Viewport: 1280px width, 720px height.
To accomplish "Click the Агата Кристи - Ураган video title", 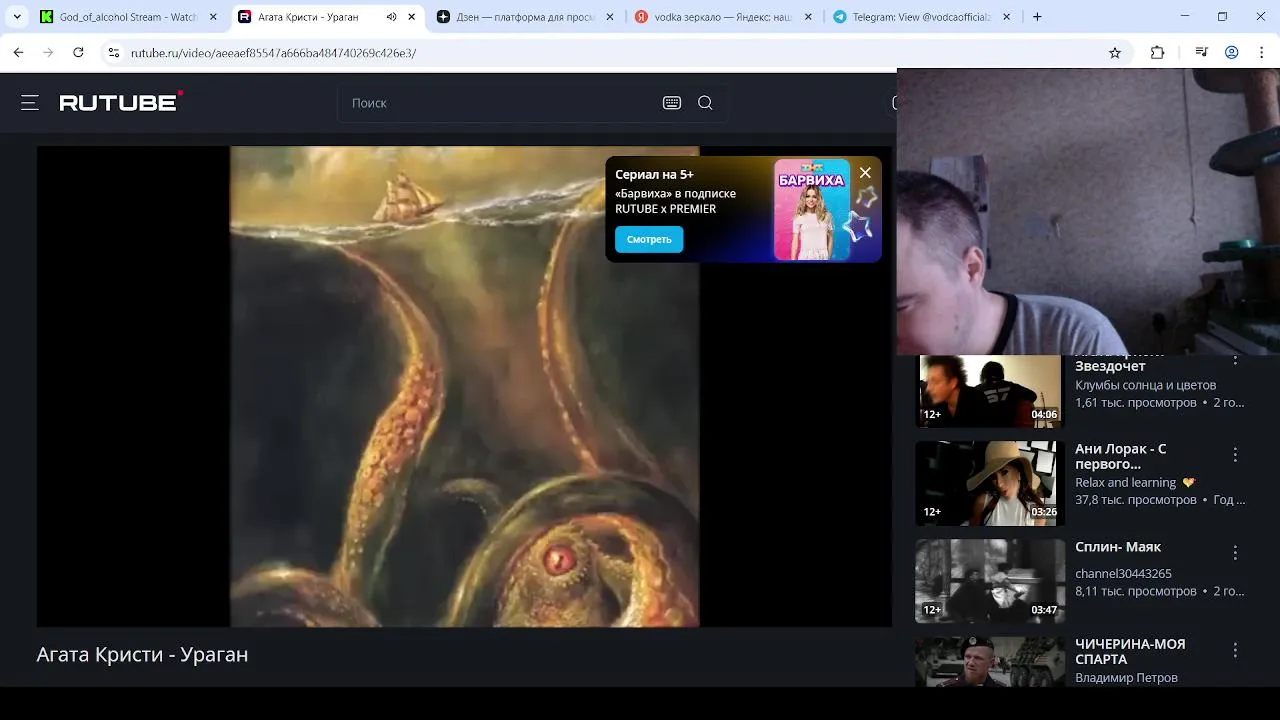I will (x=142, y=654).
